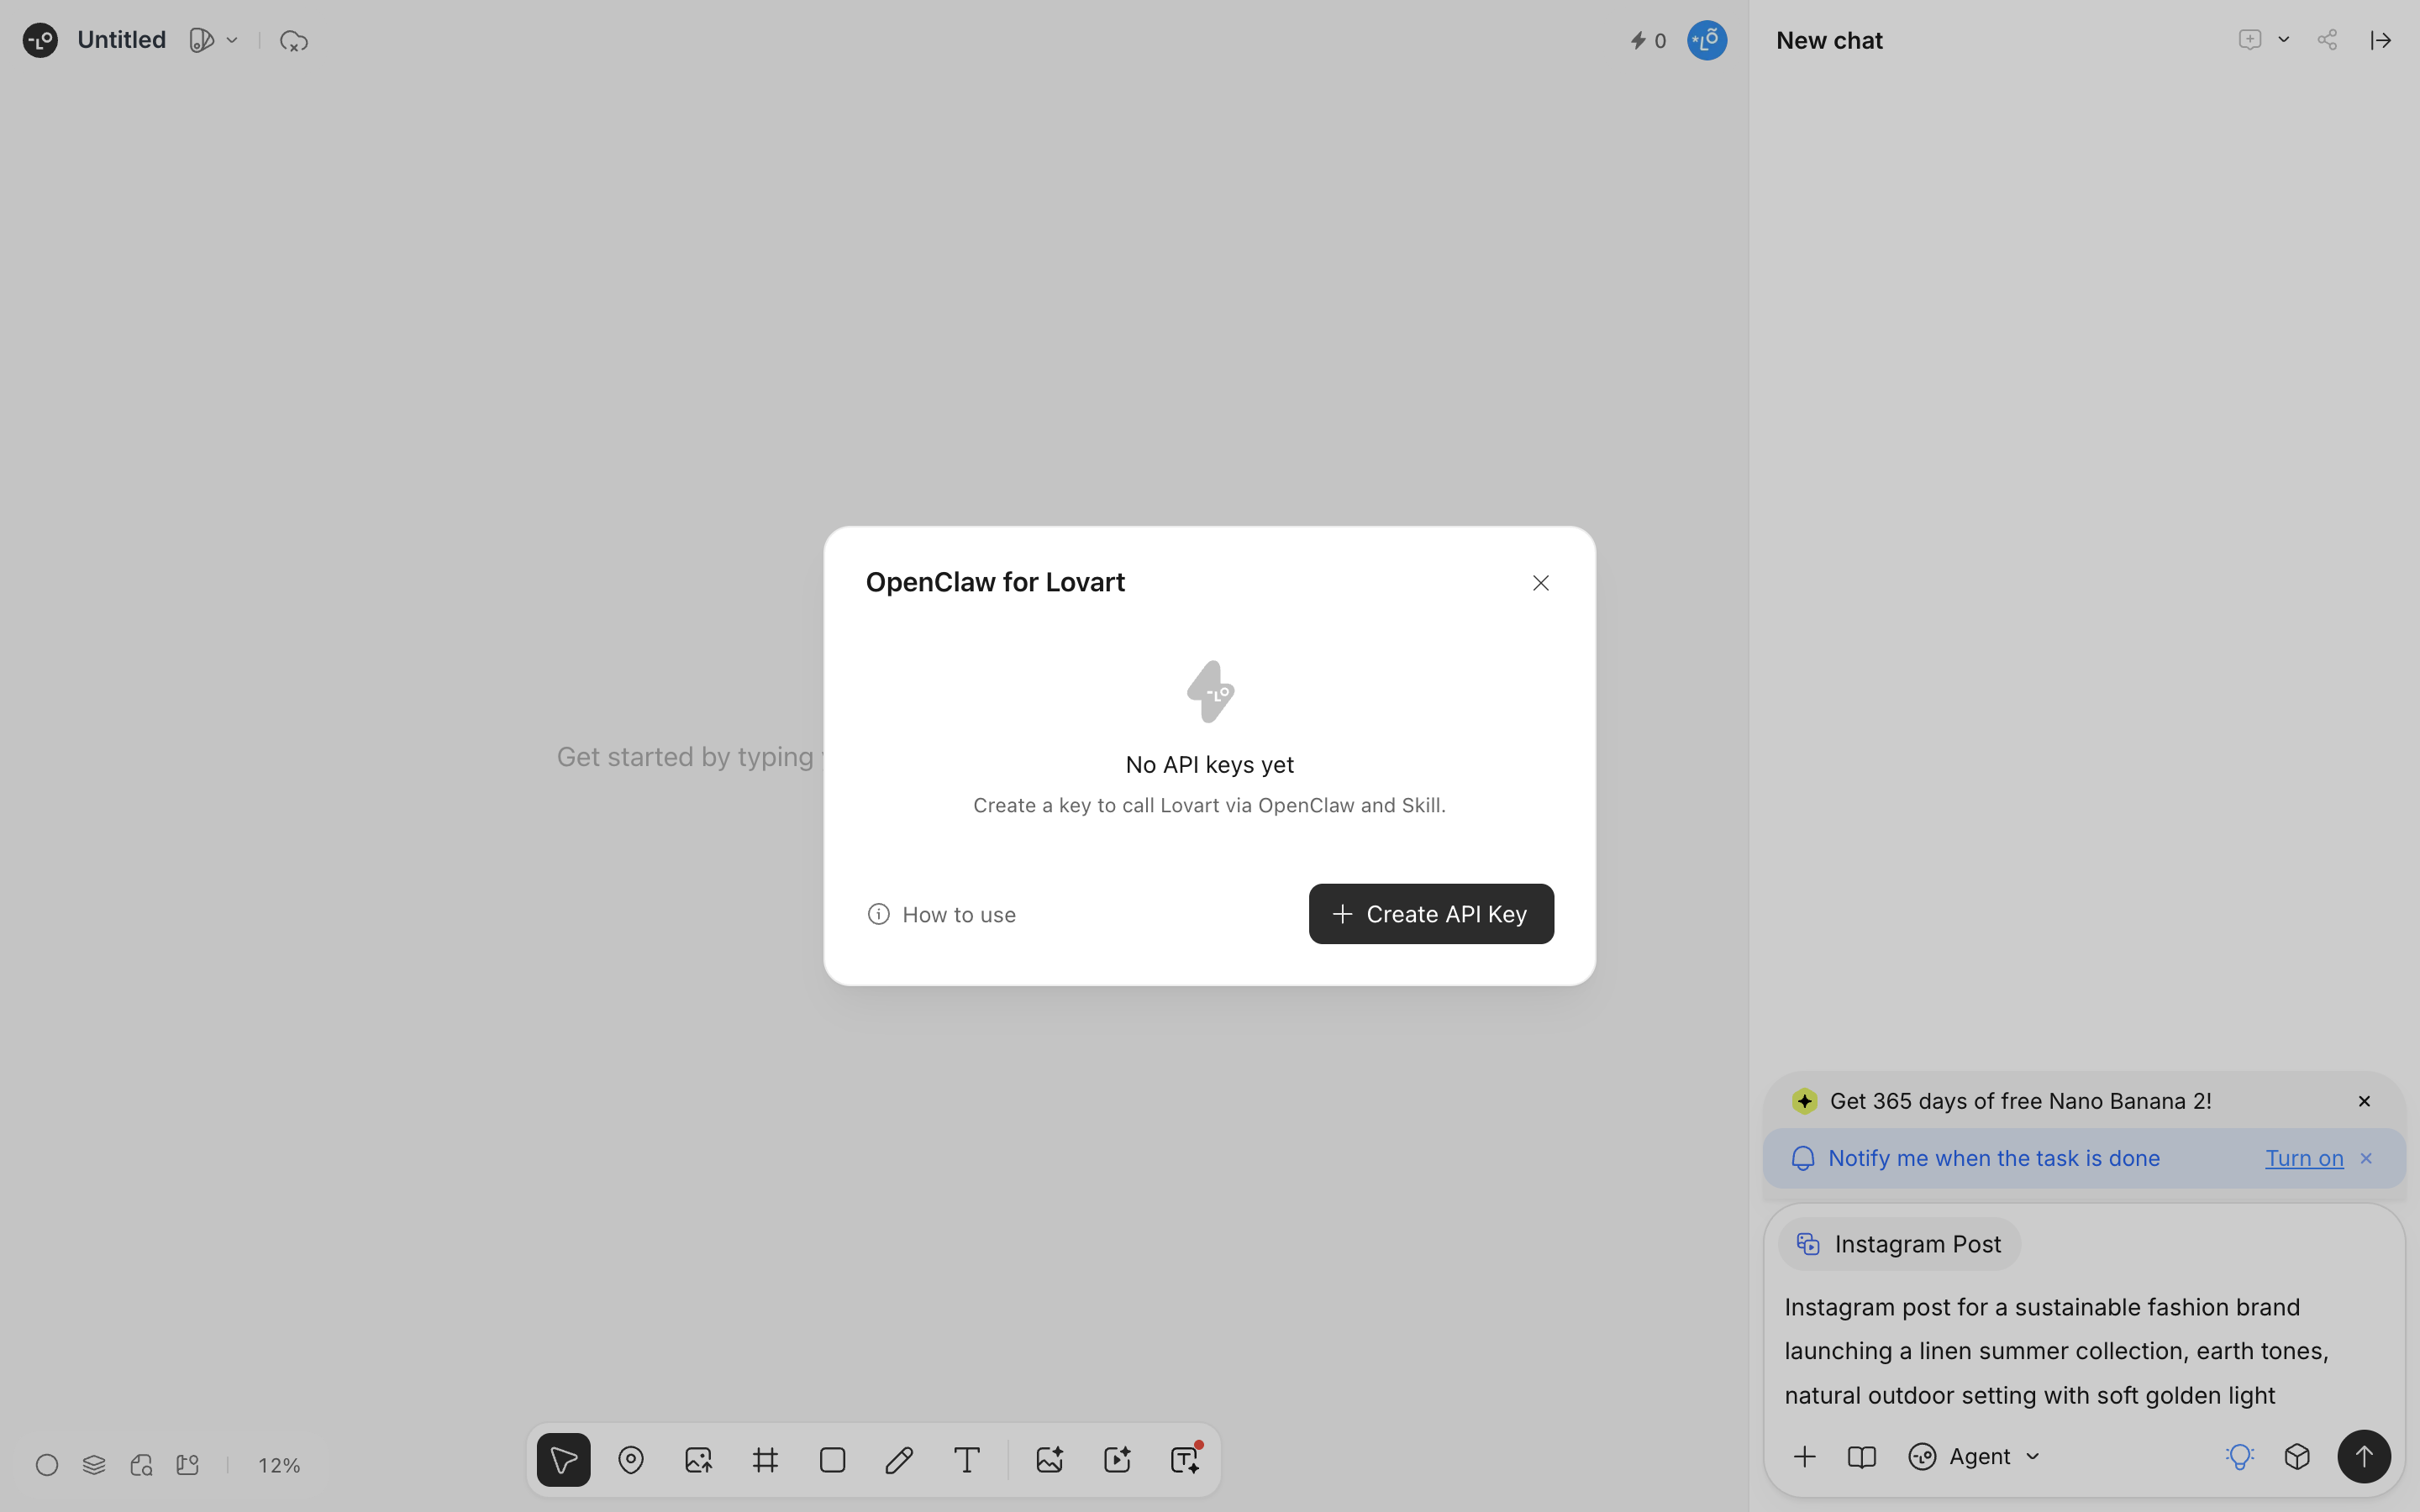Click into the chat prompt text field
This screenshot has width=2420, height=1512.
(x=2084, y=1351)
